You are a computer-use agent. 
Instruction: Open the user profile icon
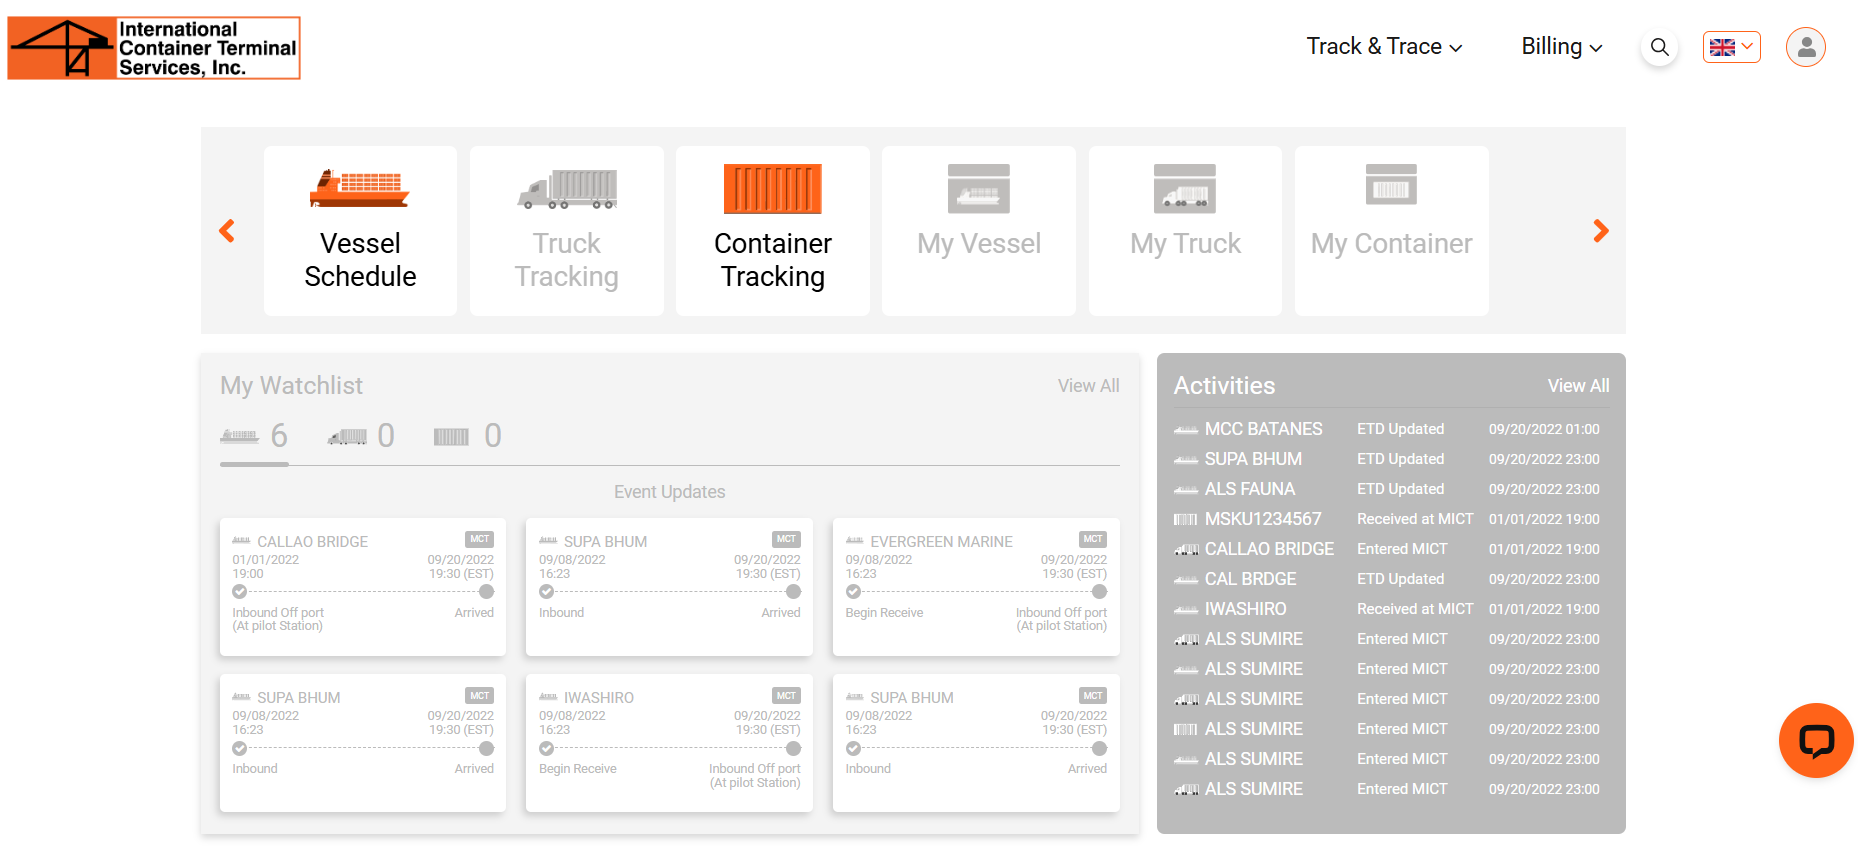[x=1806, y=47]
